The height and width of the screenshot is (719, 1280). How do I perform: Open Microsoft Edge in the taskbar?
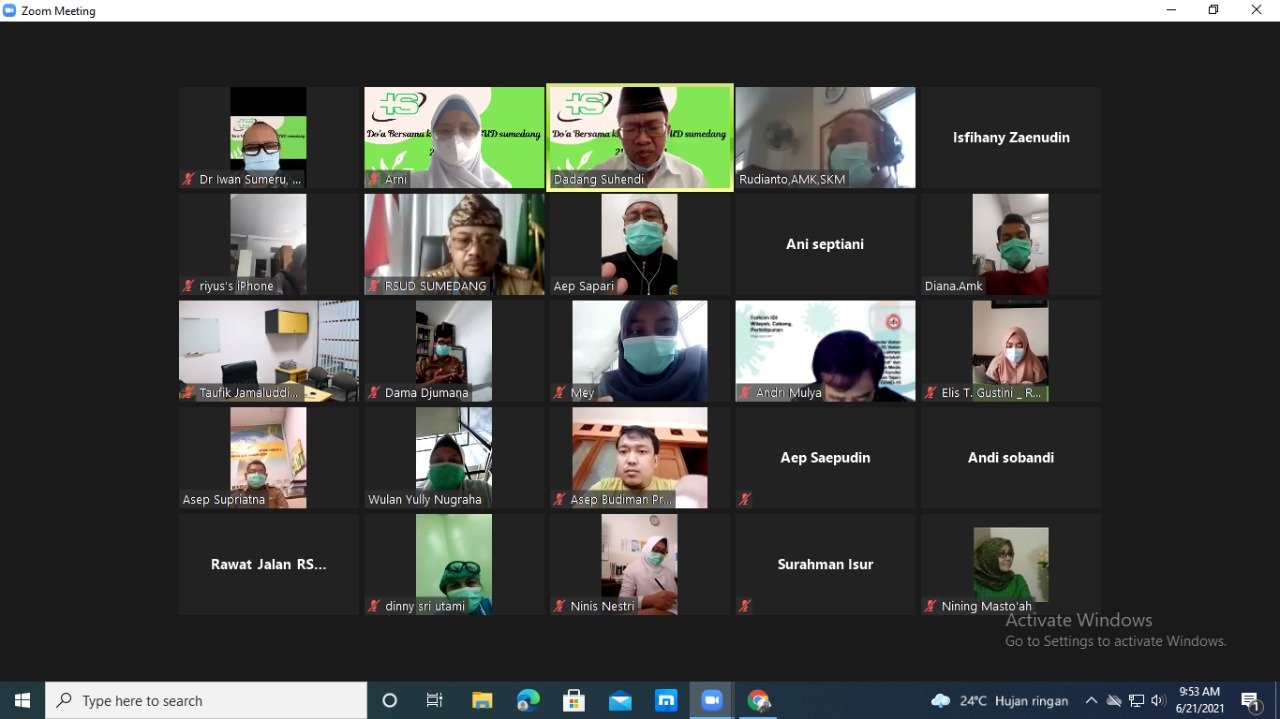click(x=528, y=701)
